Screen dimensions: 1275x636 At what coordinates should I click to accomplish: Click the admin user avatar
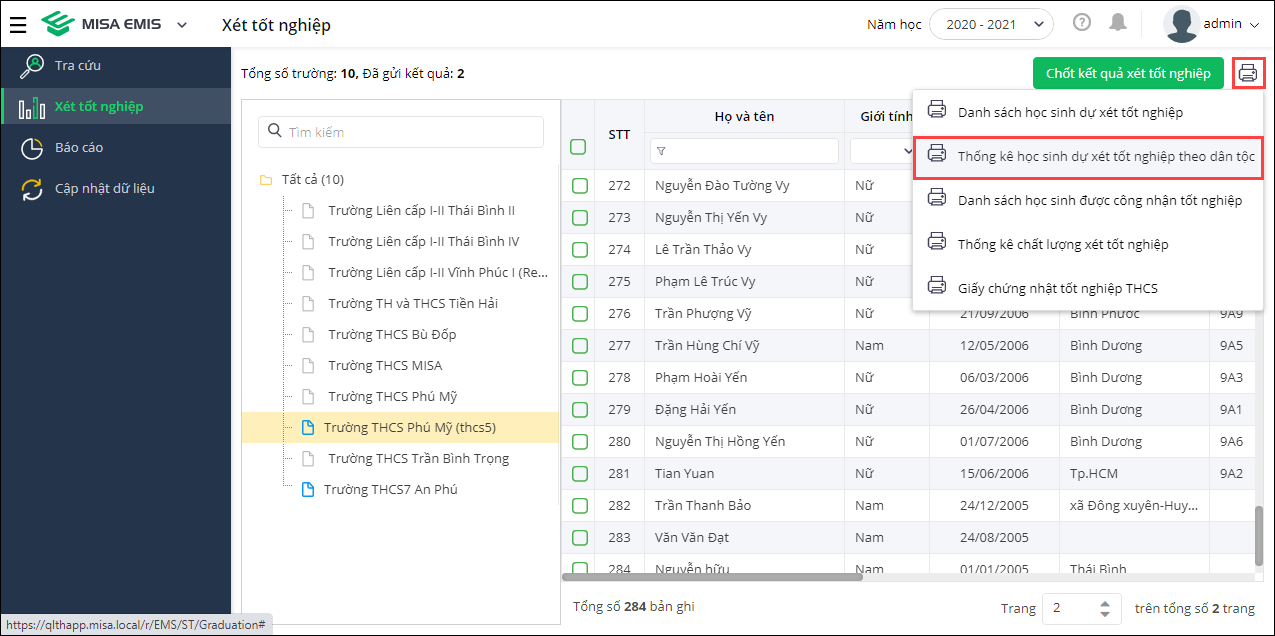coord(1182,24)
